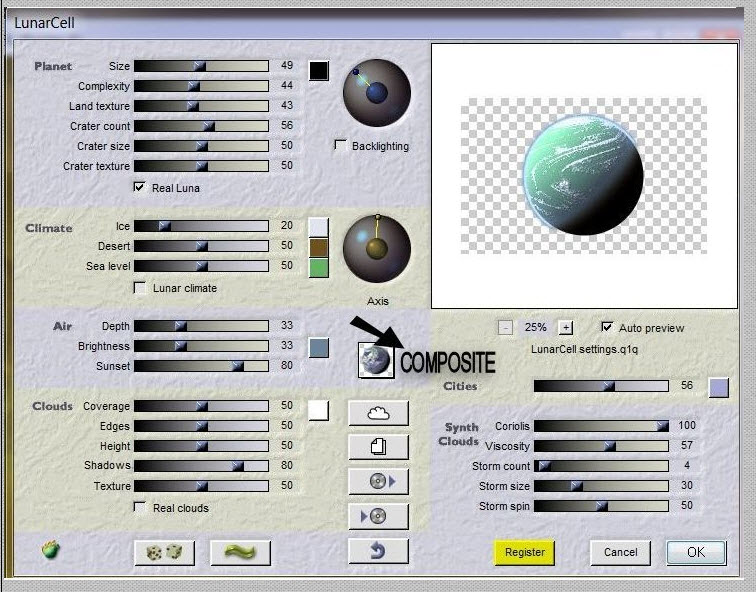Click the disc with right arrow button
This screenshot has height=592, width=756.
[378, 481]
